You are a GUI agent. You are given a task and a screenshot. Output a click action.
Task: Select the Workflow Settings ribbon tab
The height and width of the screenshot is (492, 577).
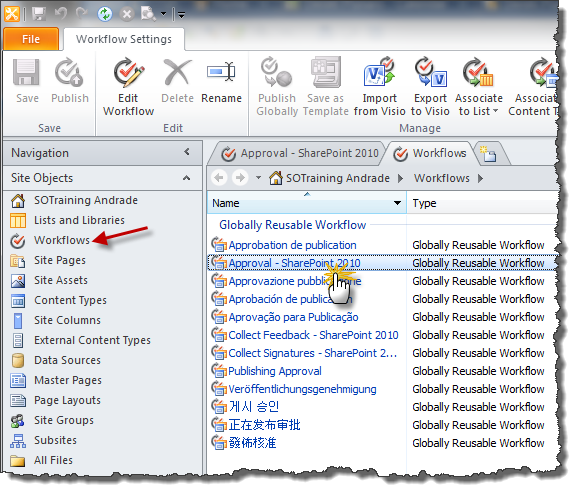pyautogui.click(x=124, y=39)
